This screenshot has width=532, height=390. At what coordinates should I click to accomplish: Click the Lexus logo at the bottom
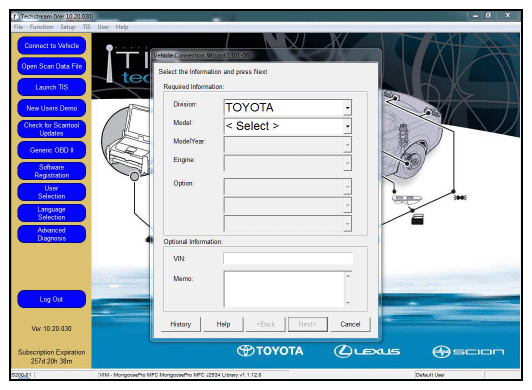click(367, 351)
